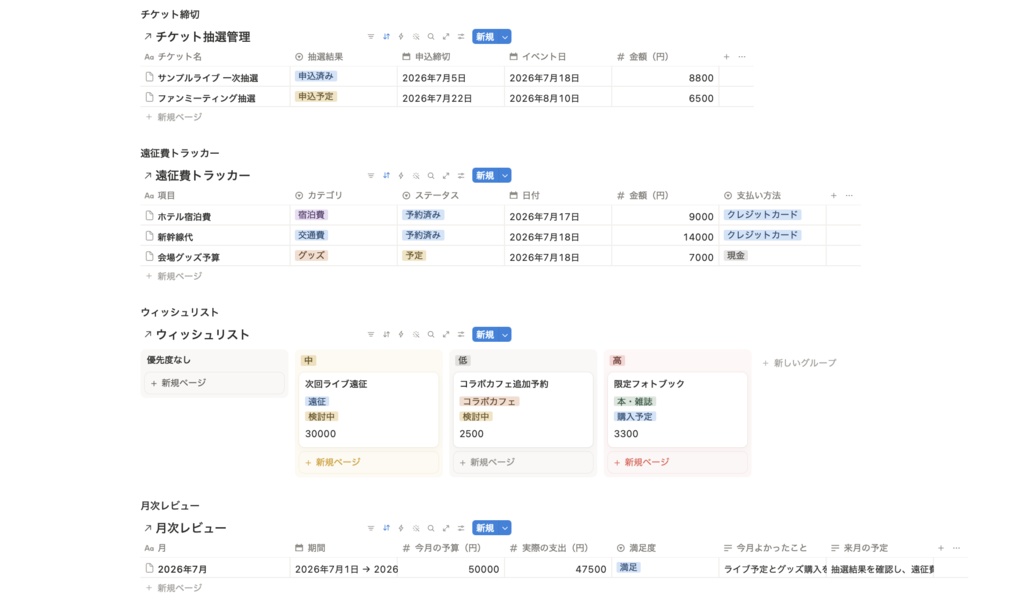Add 新規ページ in 中 priority column
The width and height of the screenshot is (1024, 615).
(368, 462)
